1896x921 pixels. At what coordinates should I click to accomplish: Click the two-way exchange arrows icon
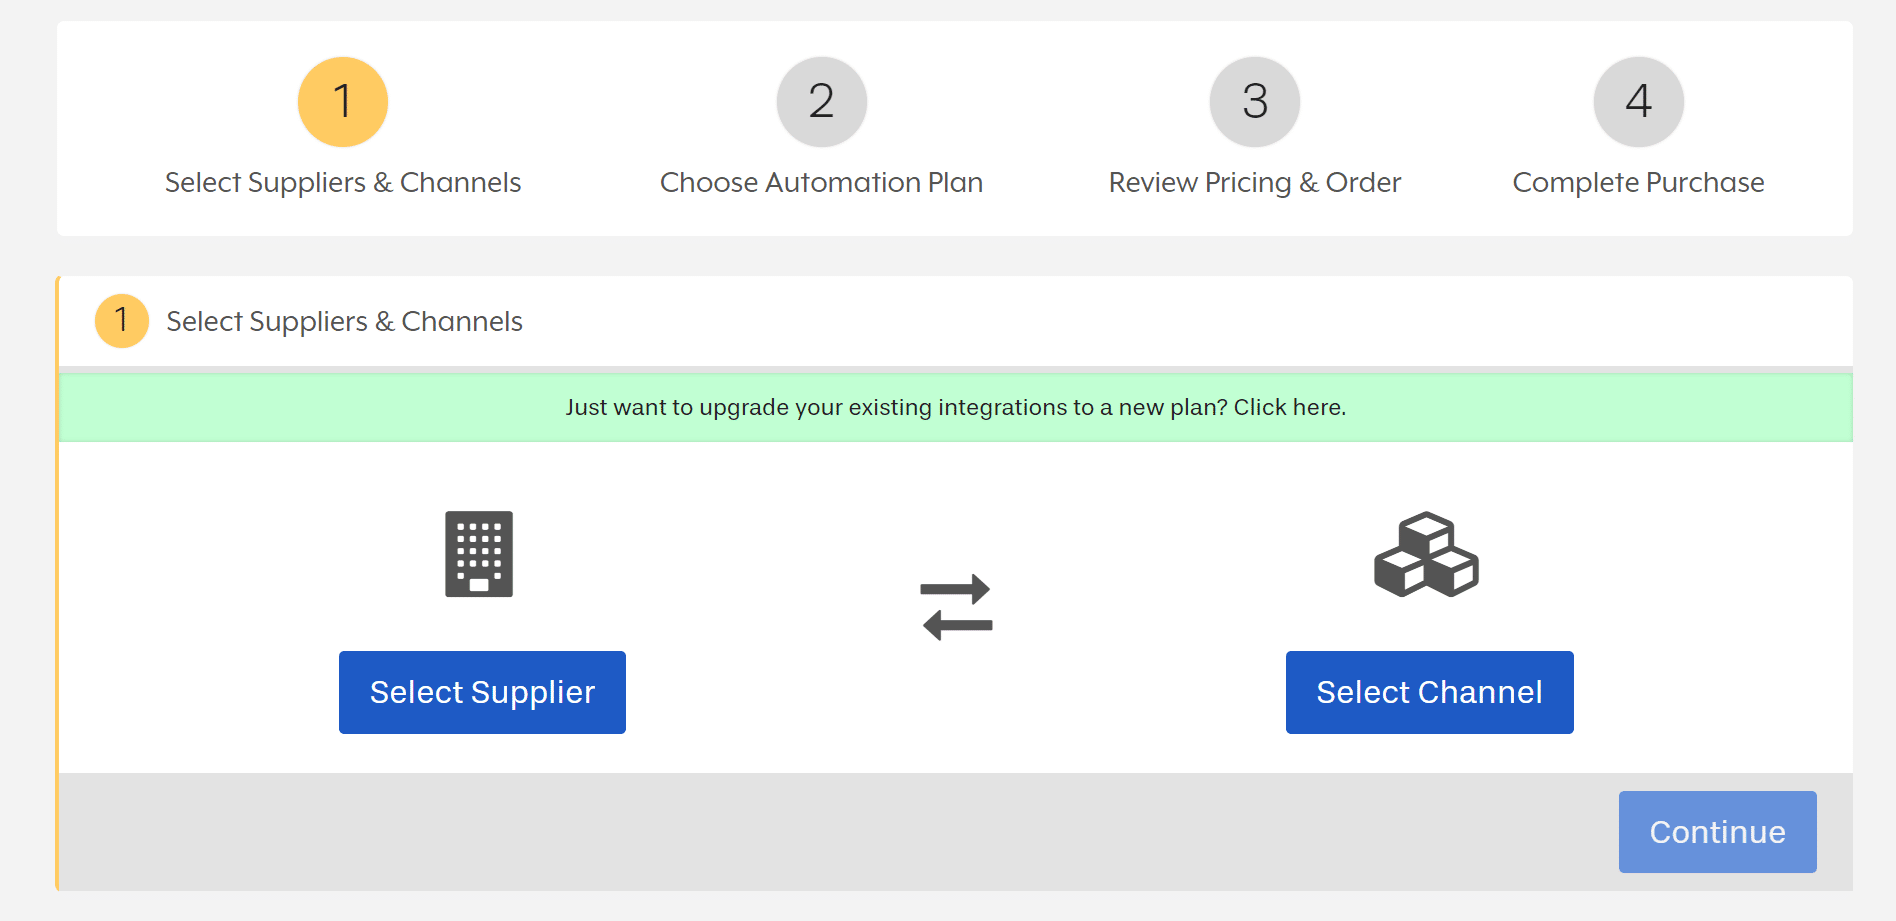[956, 607]
